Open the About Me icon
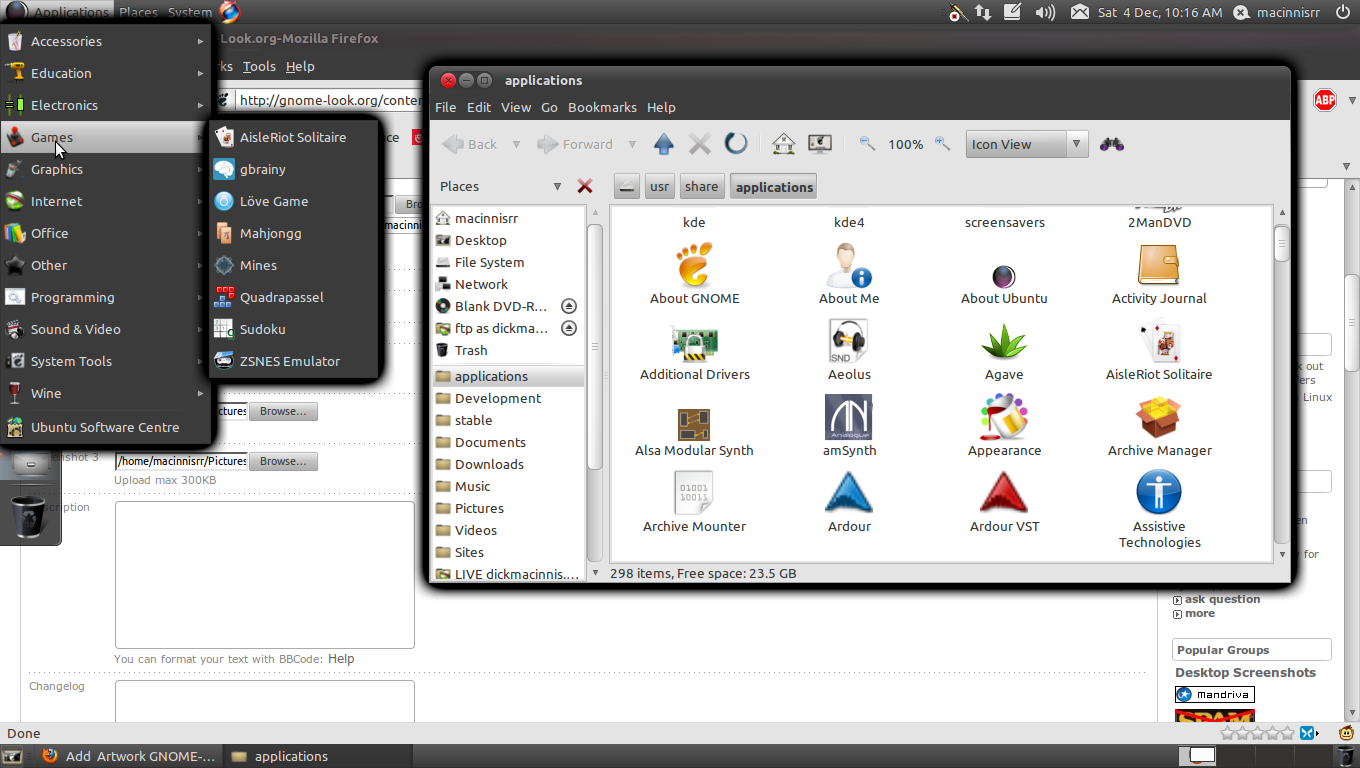This screenshot has height=768, width=1360. pos(849,266)
